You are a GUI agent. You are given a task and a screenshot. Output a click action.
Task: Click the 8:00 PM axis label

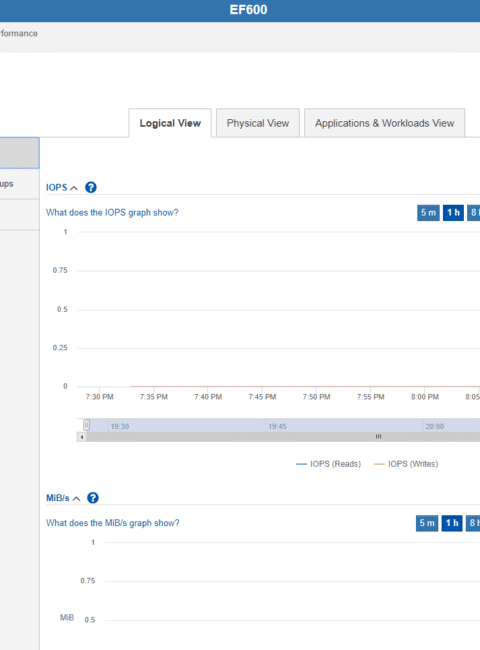(x=425, y=397)
